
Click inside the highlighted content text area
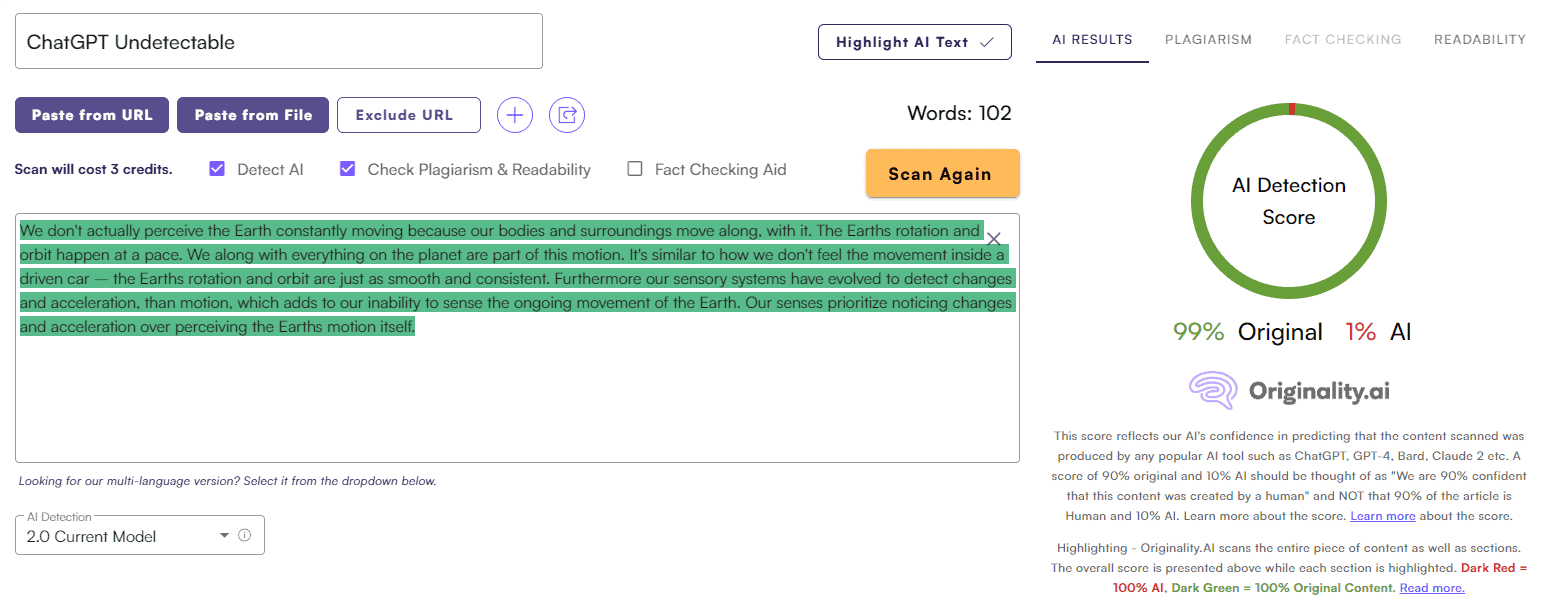coord(517,338)
